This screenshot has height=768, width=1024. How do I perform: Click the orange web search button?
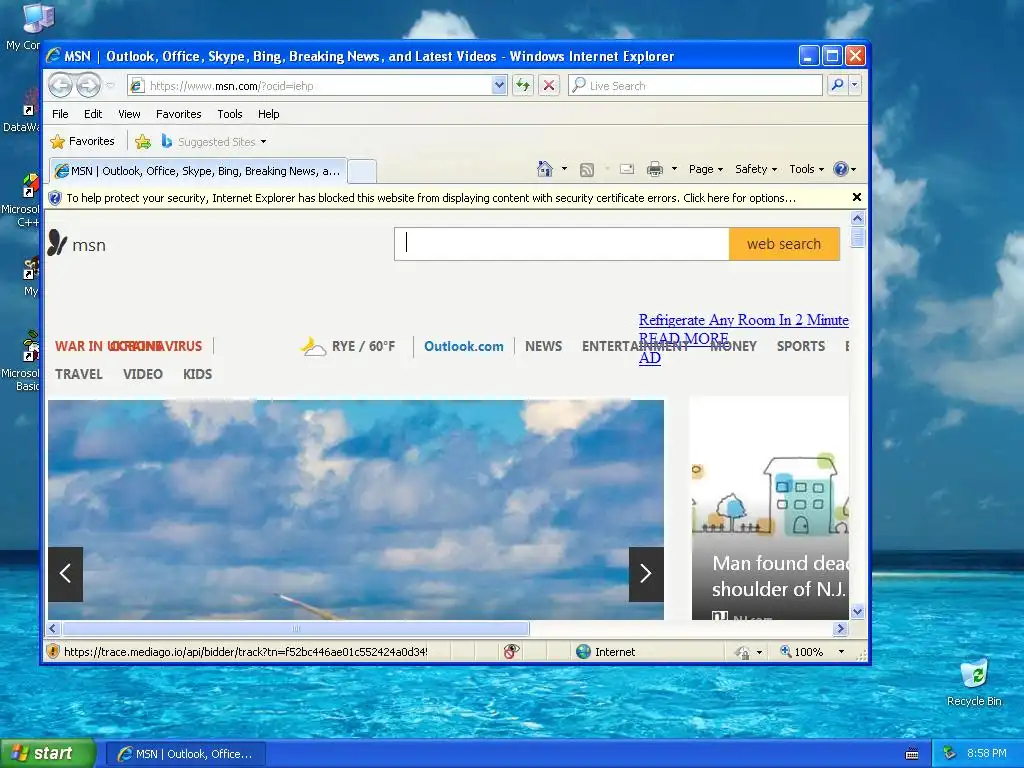pos(784,244)
